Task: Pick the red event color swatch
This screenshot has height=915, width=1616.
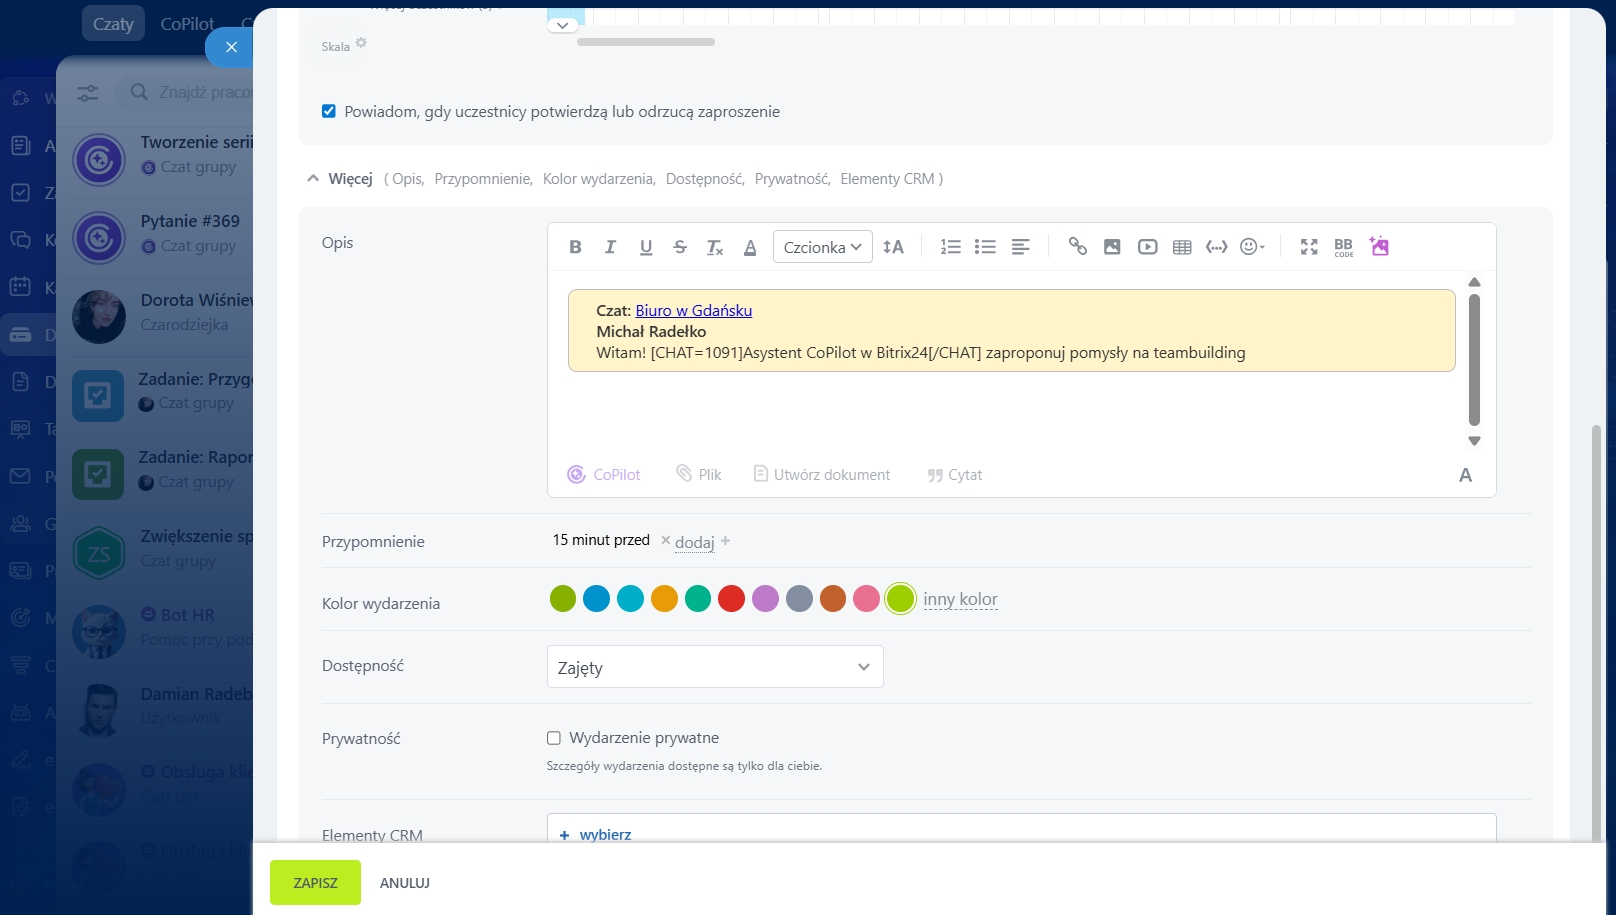Action: (731, 599)
